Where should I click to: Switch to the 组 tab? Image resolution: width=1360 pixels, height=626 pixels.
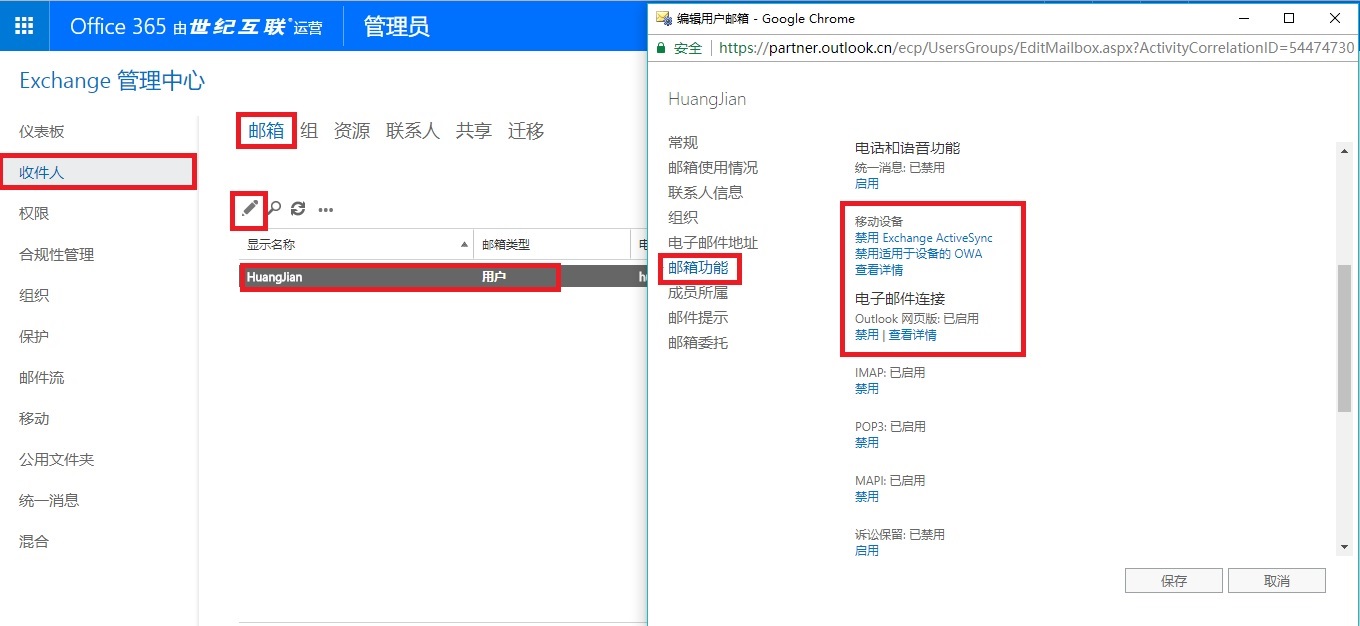click(309, 131)
